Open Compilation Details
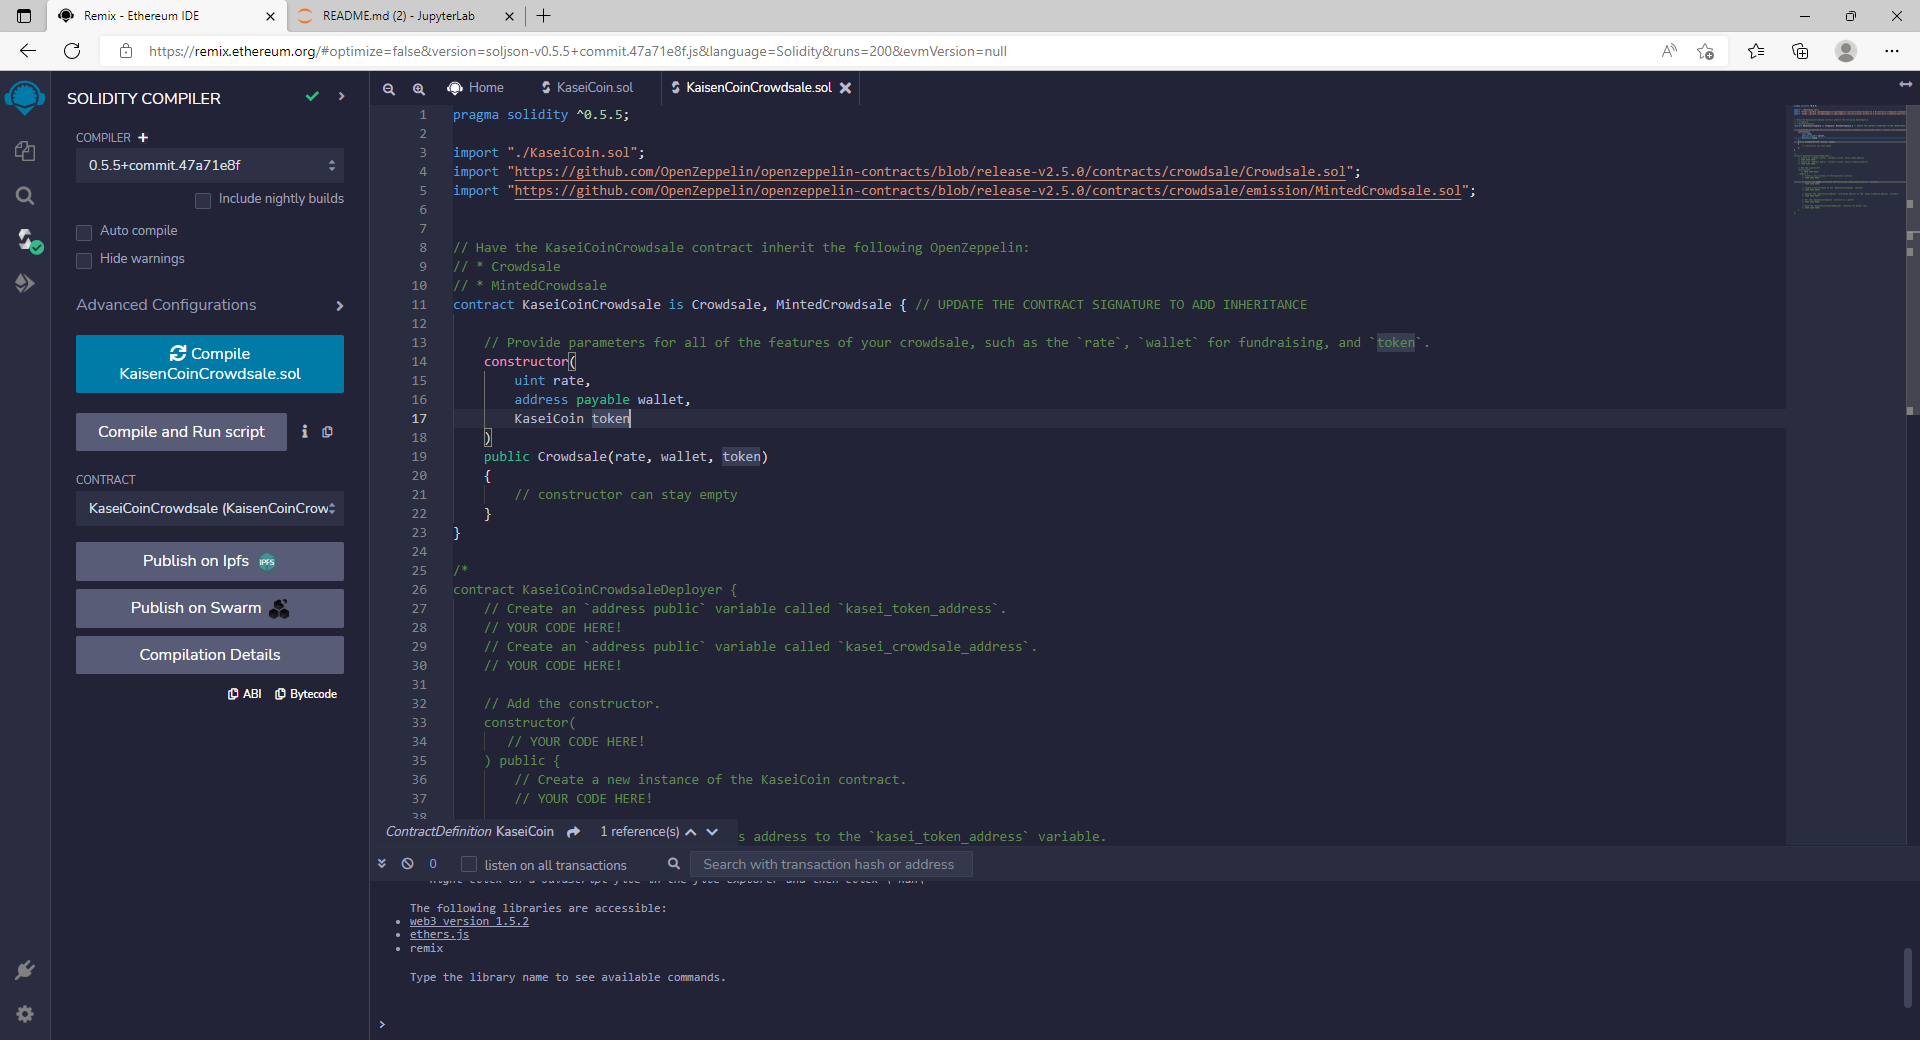This screenshot has width=1920, height=1040. coord(210,655)
